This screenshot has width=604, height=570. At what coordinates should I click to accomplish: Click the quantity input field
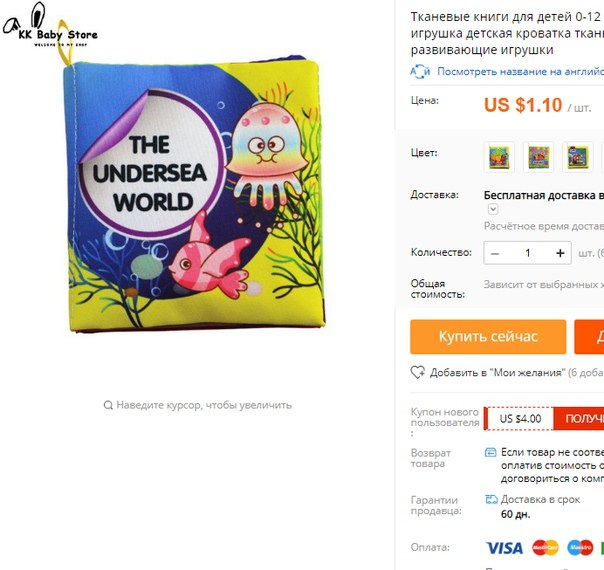528,253
